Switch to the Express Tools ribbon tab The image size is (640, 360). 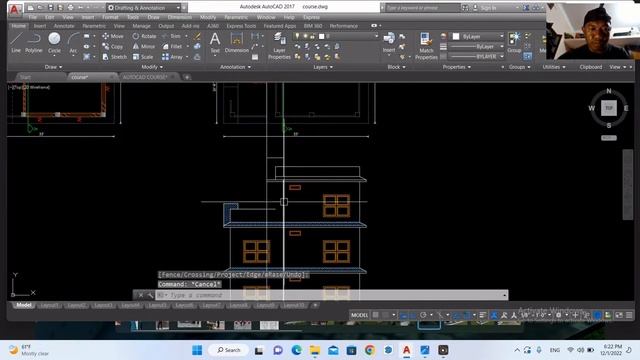[241, 26]
